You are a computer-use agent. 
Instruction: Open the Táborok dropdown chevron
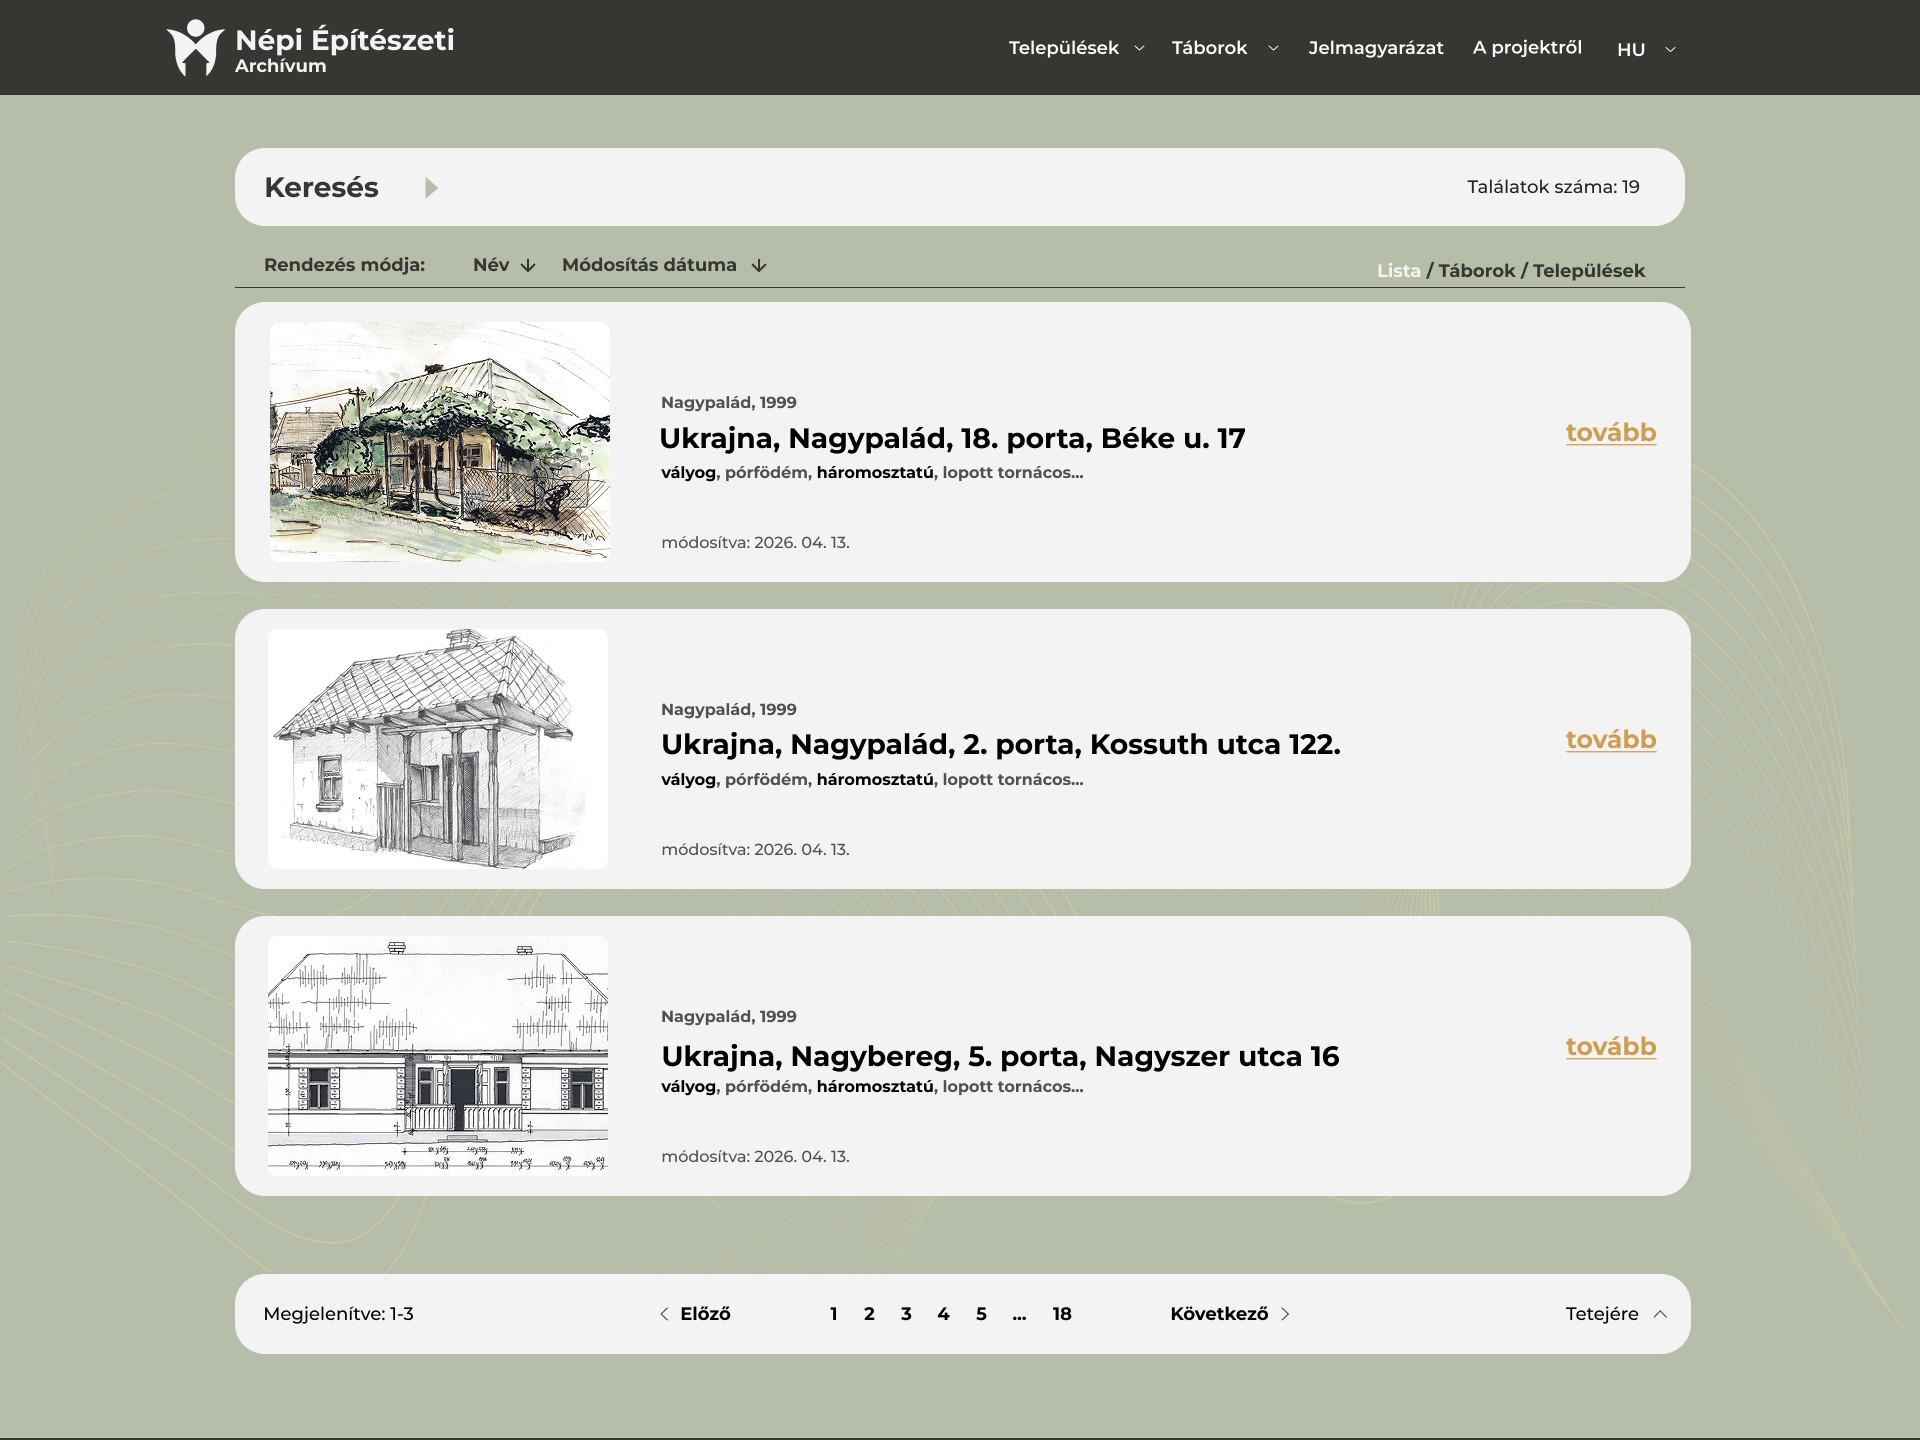[1273, 48]
